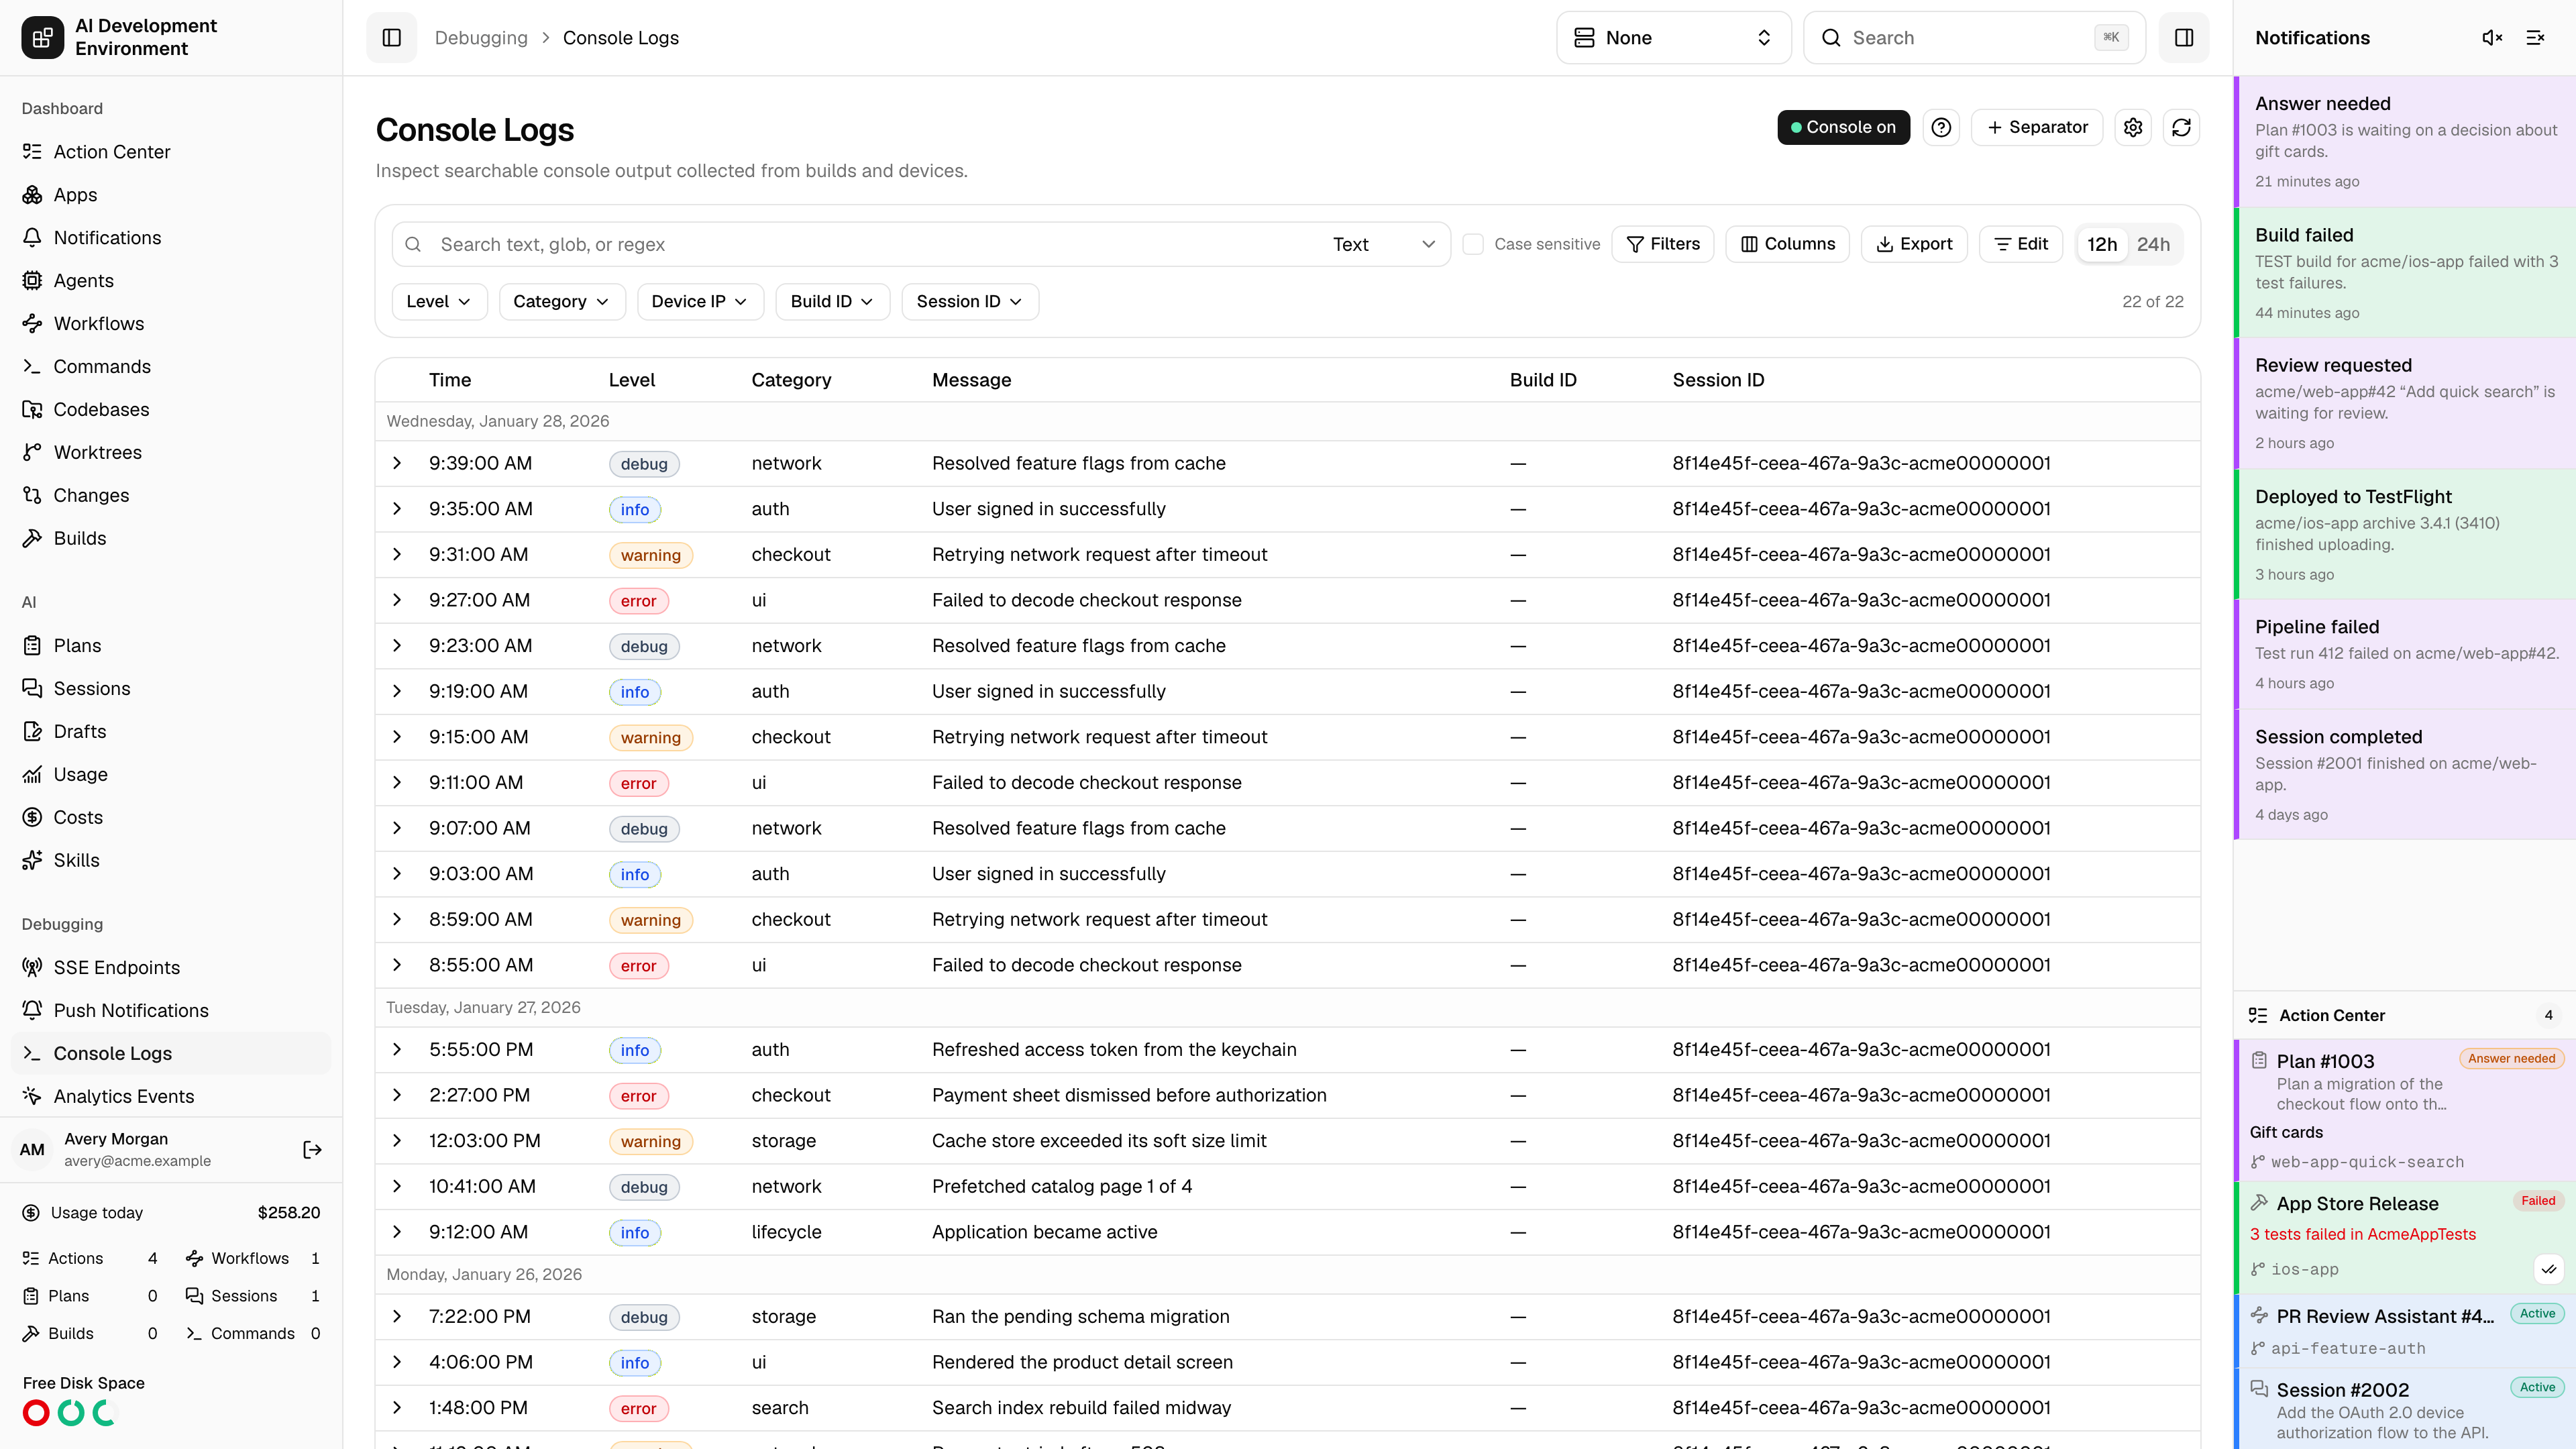Log out using the sign-out icon
2576x1449 pixels.
312,1150
